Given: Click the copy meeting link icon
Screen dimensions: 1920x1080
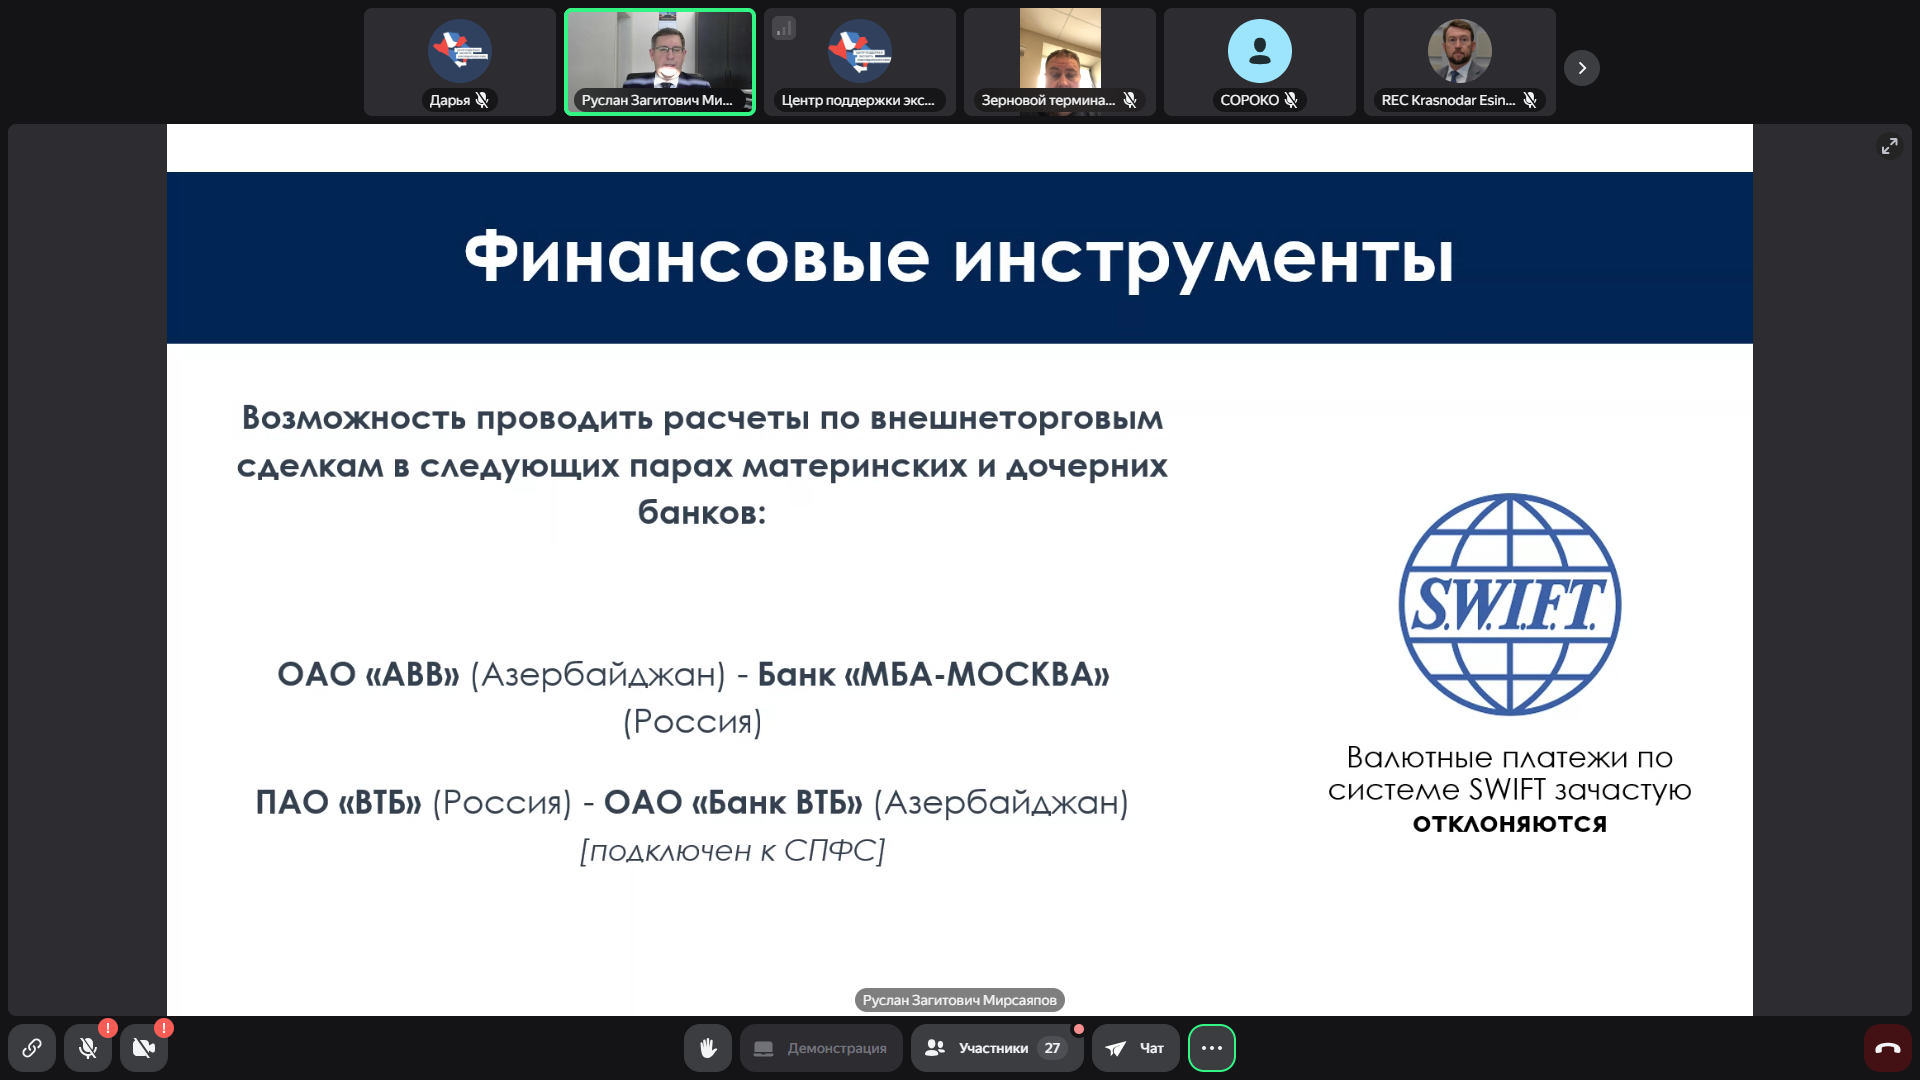Looking at the screenshot, I should [x=32, y=1048].
